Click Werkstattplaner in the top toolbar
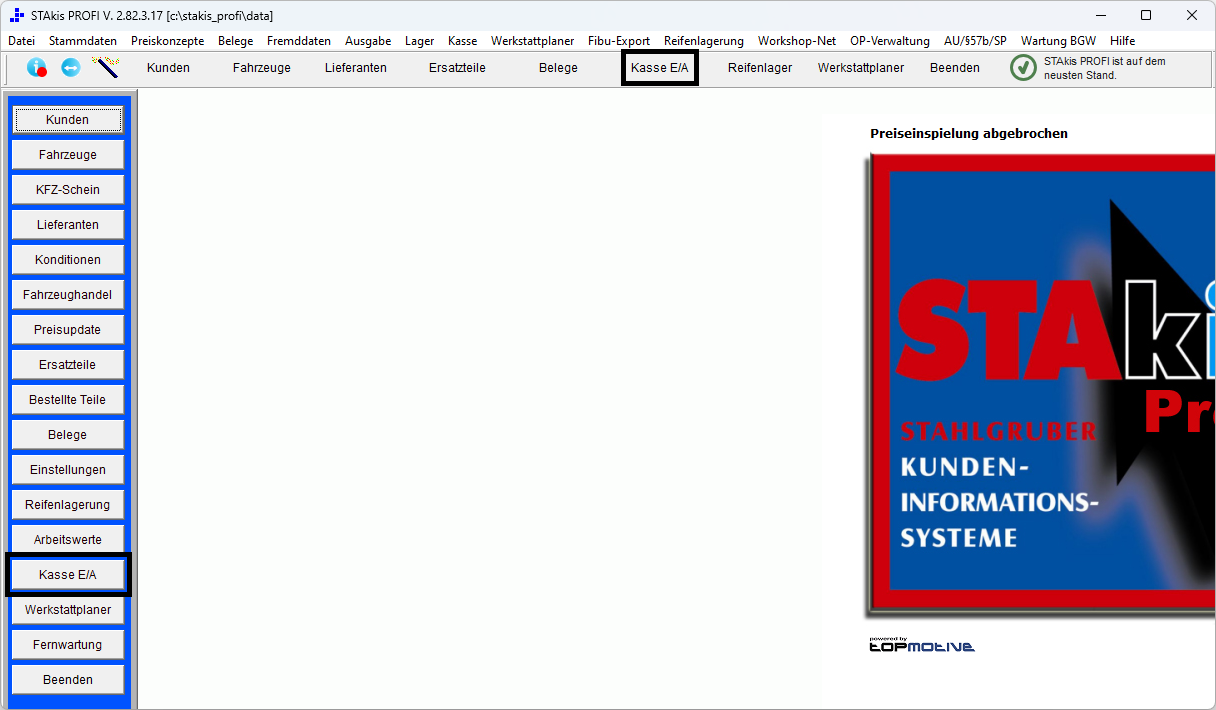 point(861,68)
